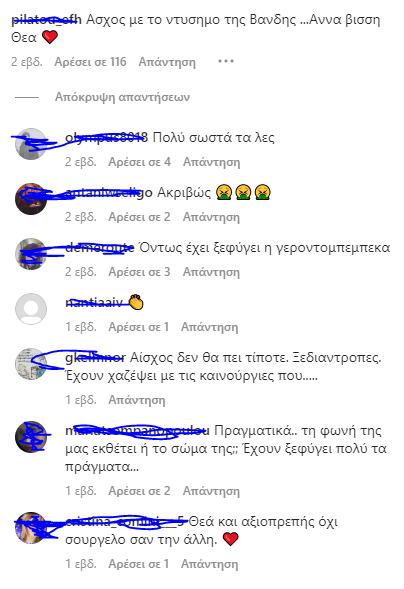Open avatar next to Πολύ σωστά τα λες
The image size is (404, 589).
point(31,144)
